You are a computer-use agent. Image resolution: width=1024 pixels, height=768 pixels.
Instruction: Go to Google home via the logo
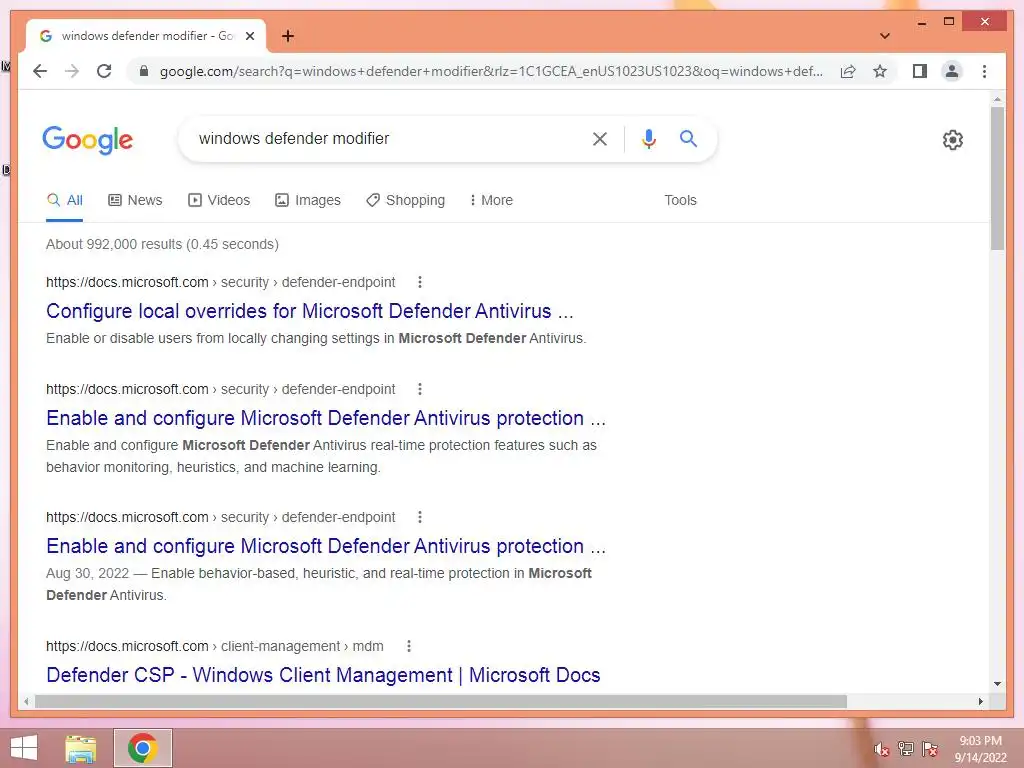[88, 140]
